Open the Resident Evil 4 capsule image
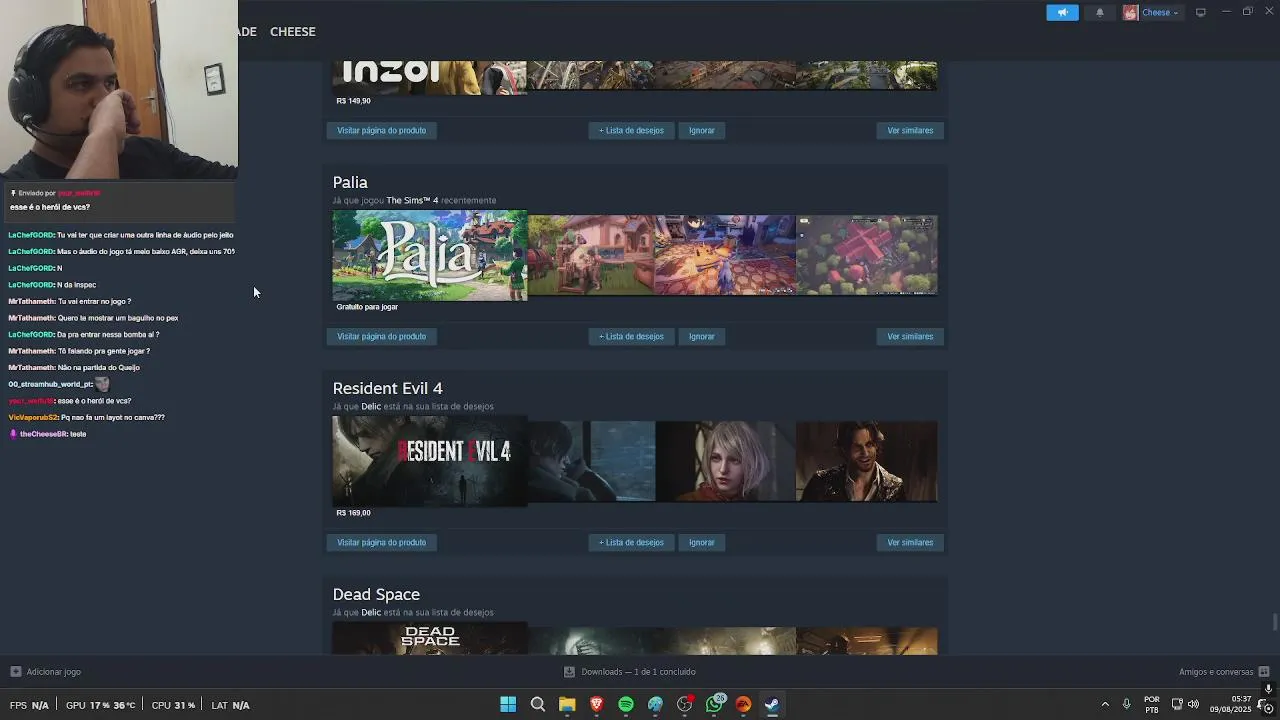1280x720 pixels. point(429,461)
